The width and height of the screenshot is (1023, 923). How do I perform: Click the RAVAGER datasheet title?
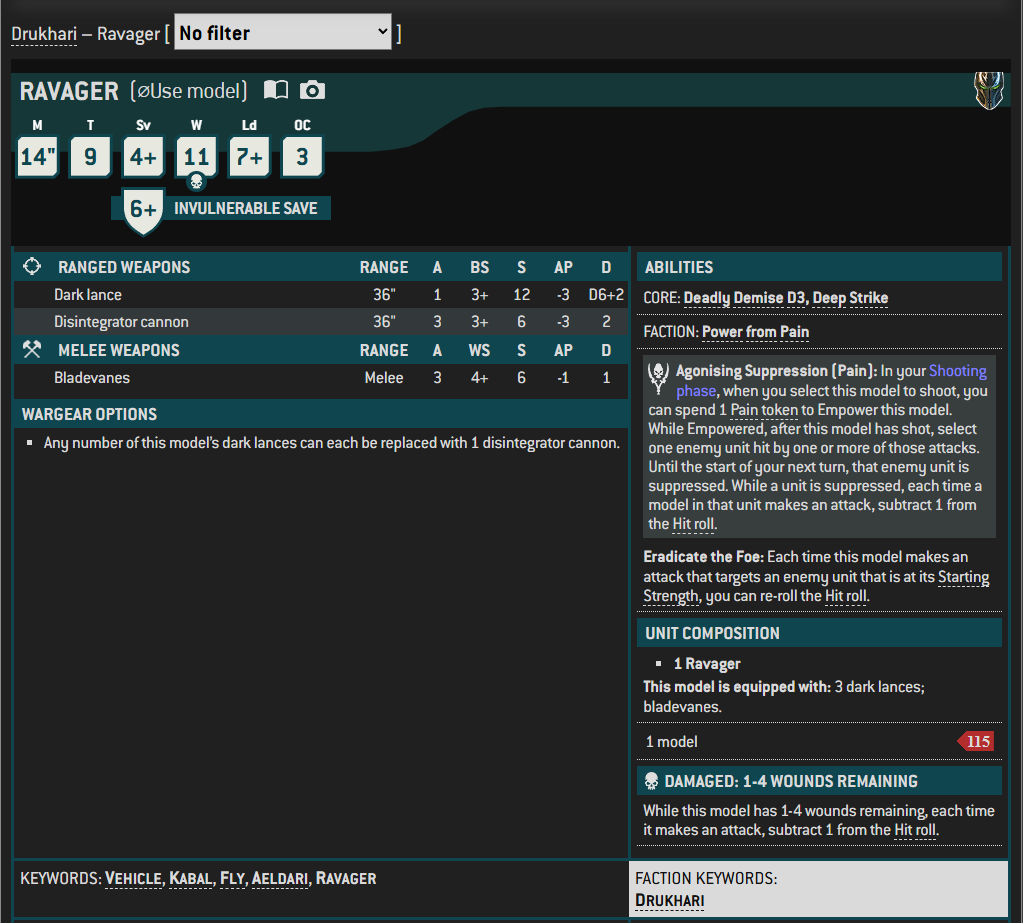(x=69, y=91)
